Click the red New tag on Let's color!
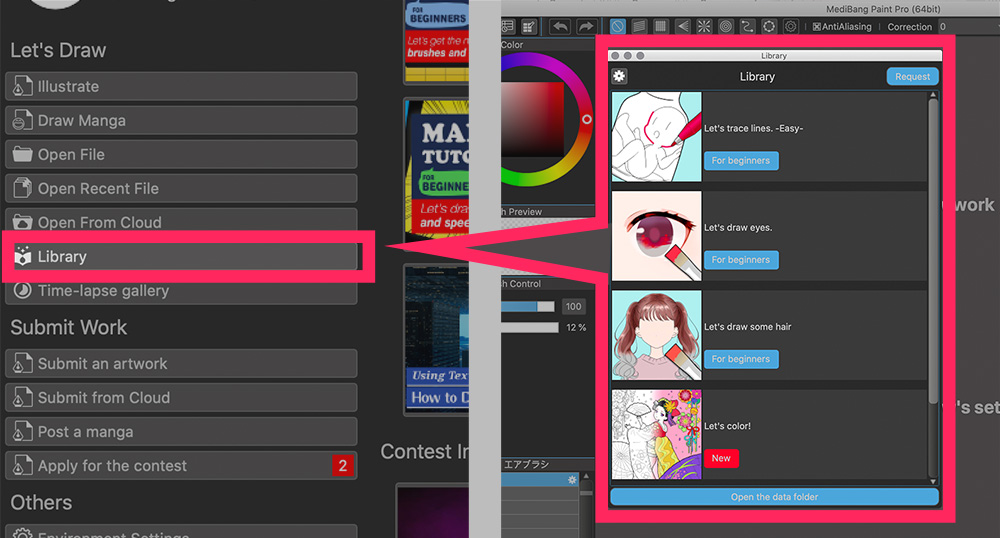1000x538 pixels. pos(721,458)
